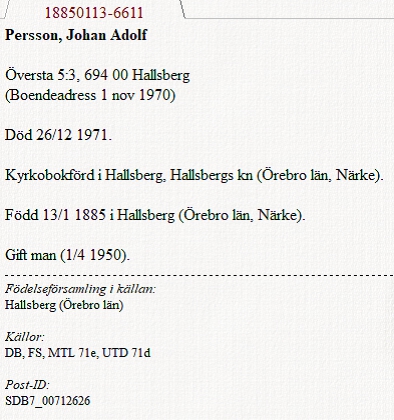Click the name Persson, Johan Adolf
The image size is (394, 420).
(76, 35)
